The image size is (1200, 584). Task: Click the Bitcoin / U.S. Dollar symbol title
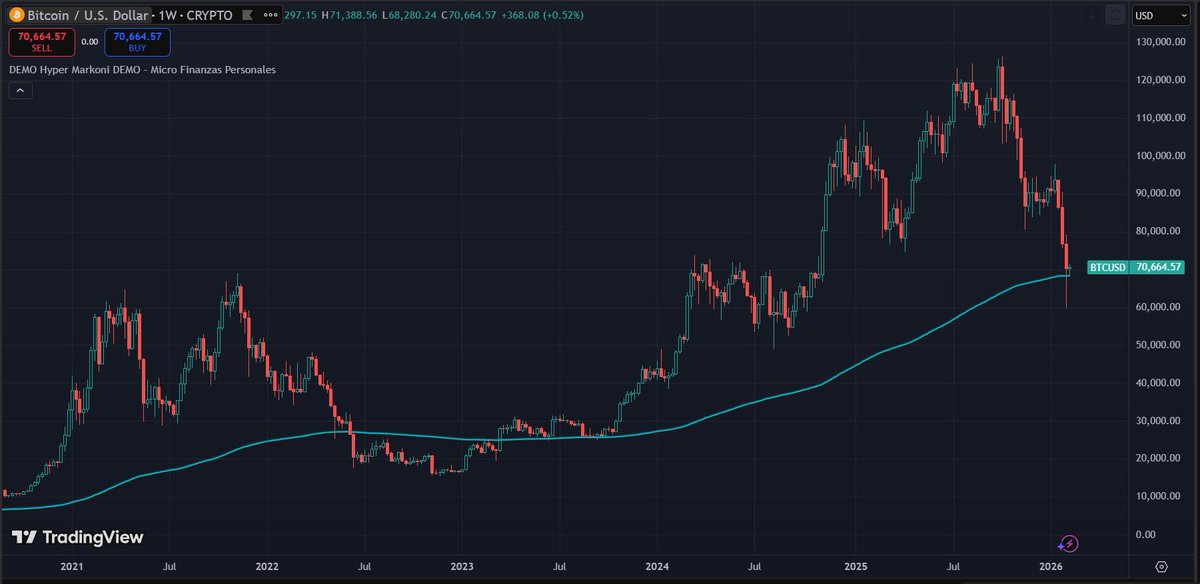tap(87, 16)
